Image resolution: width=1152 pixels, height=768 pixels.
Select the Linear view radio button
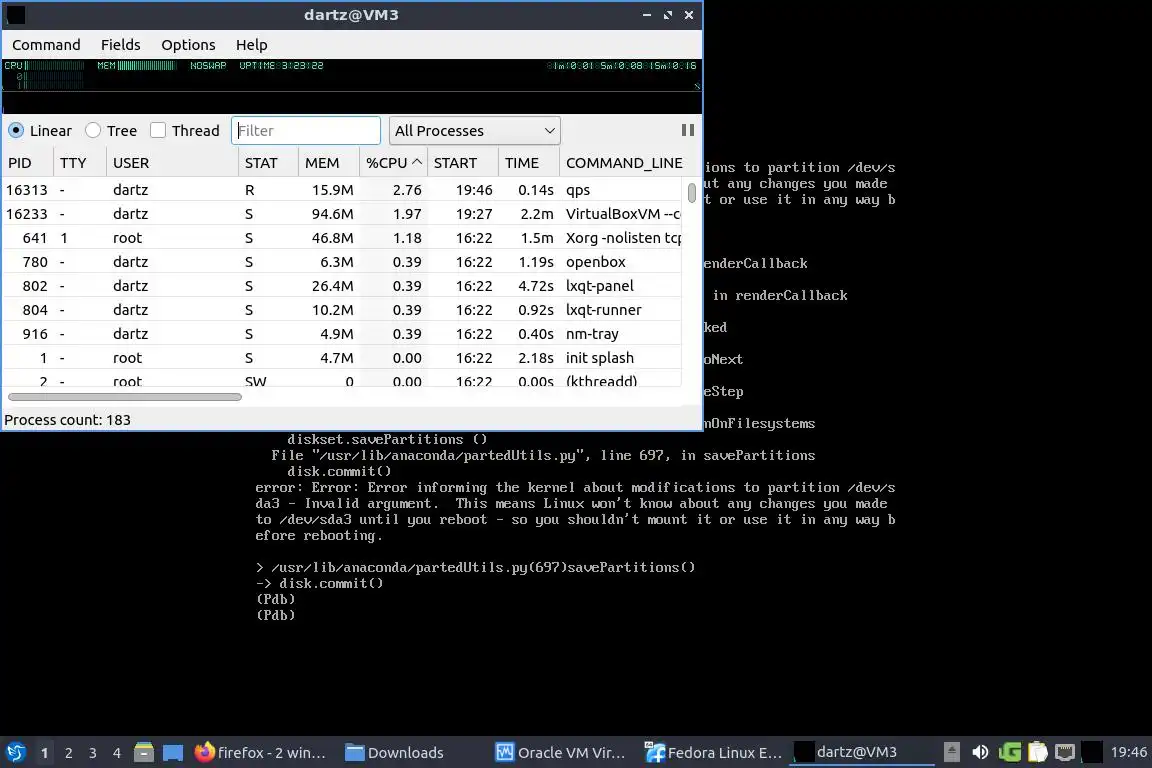16,130
